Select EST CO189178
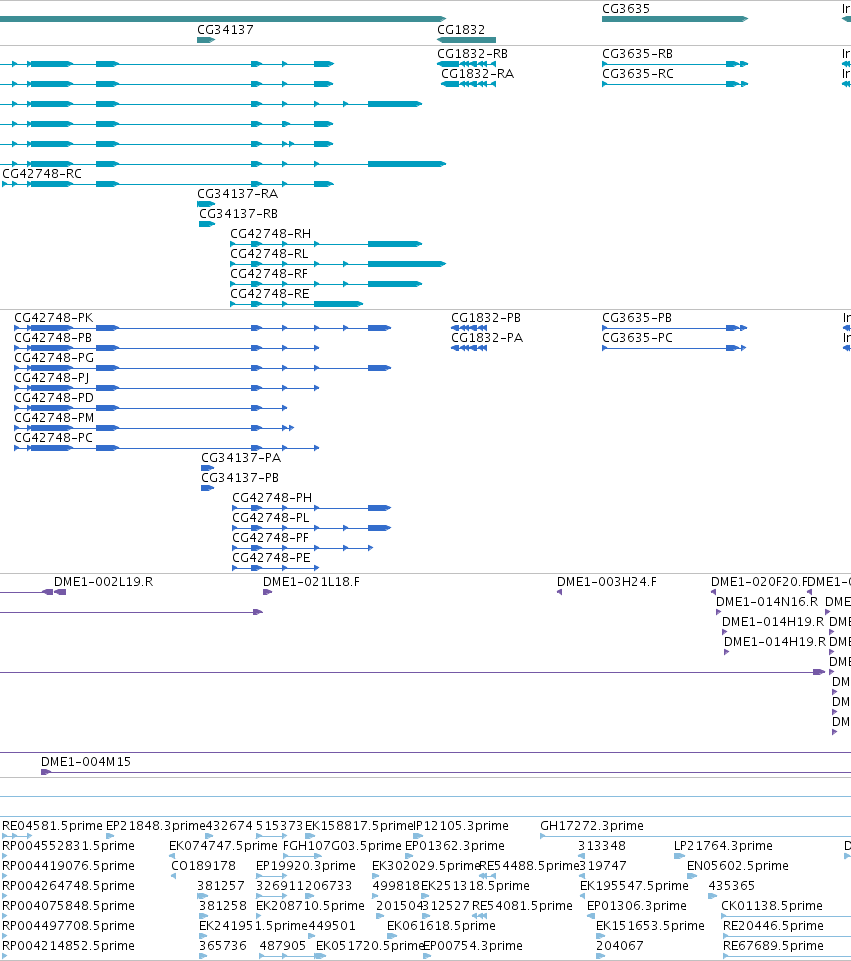The height and width of the screenshot is (961, 851). (x=203, y=866)
